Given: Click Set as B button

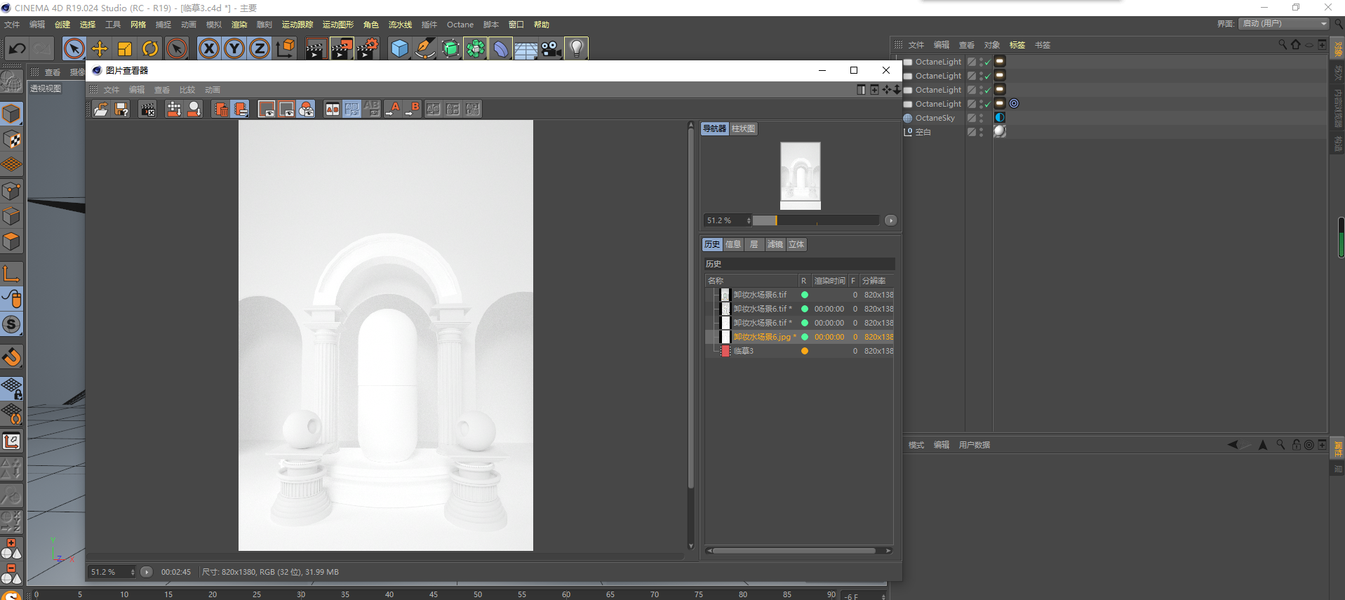Looking at the screenshot, I should click(413, 109).
